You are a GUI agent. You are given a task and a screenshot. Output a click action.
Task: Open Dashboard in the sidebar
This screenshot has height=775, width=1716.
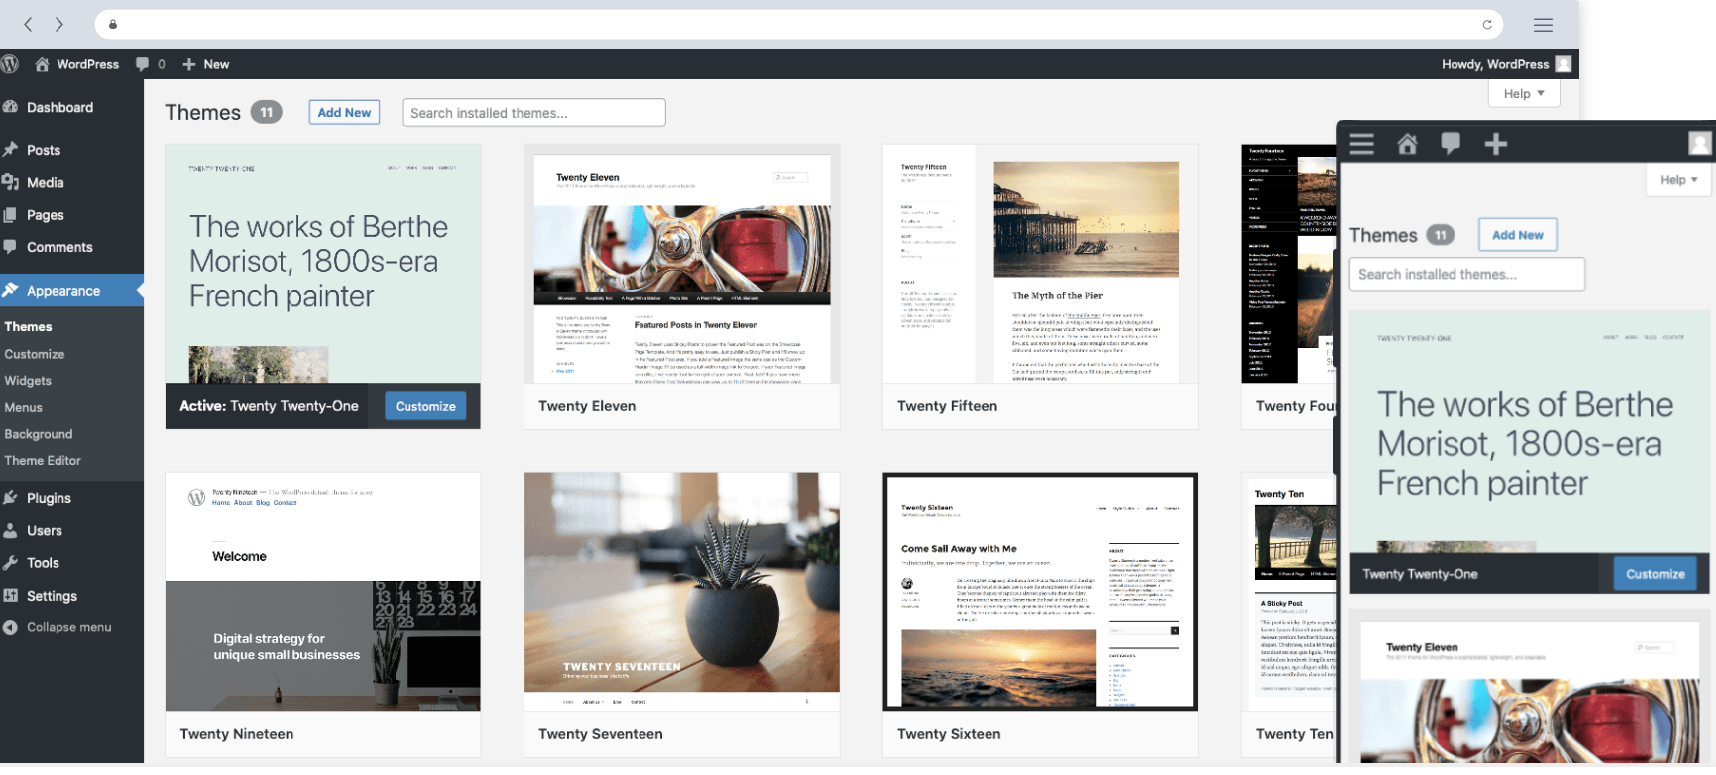point(60,107)
